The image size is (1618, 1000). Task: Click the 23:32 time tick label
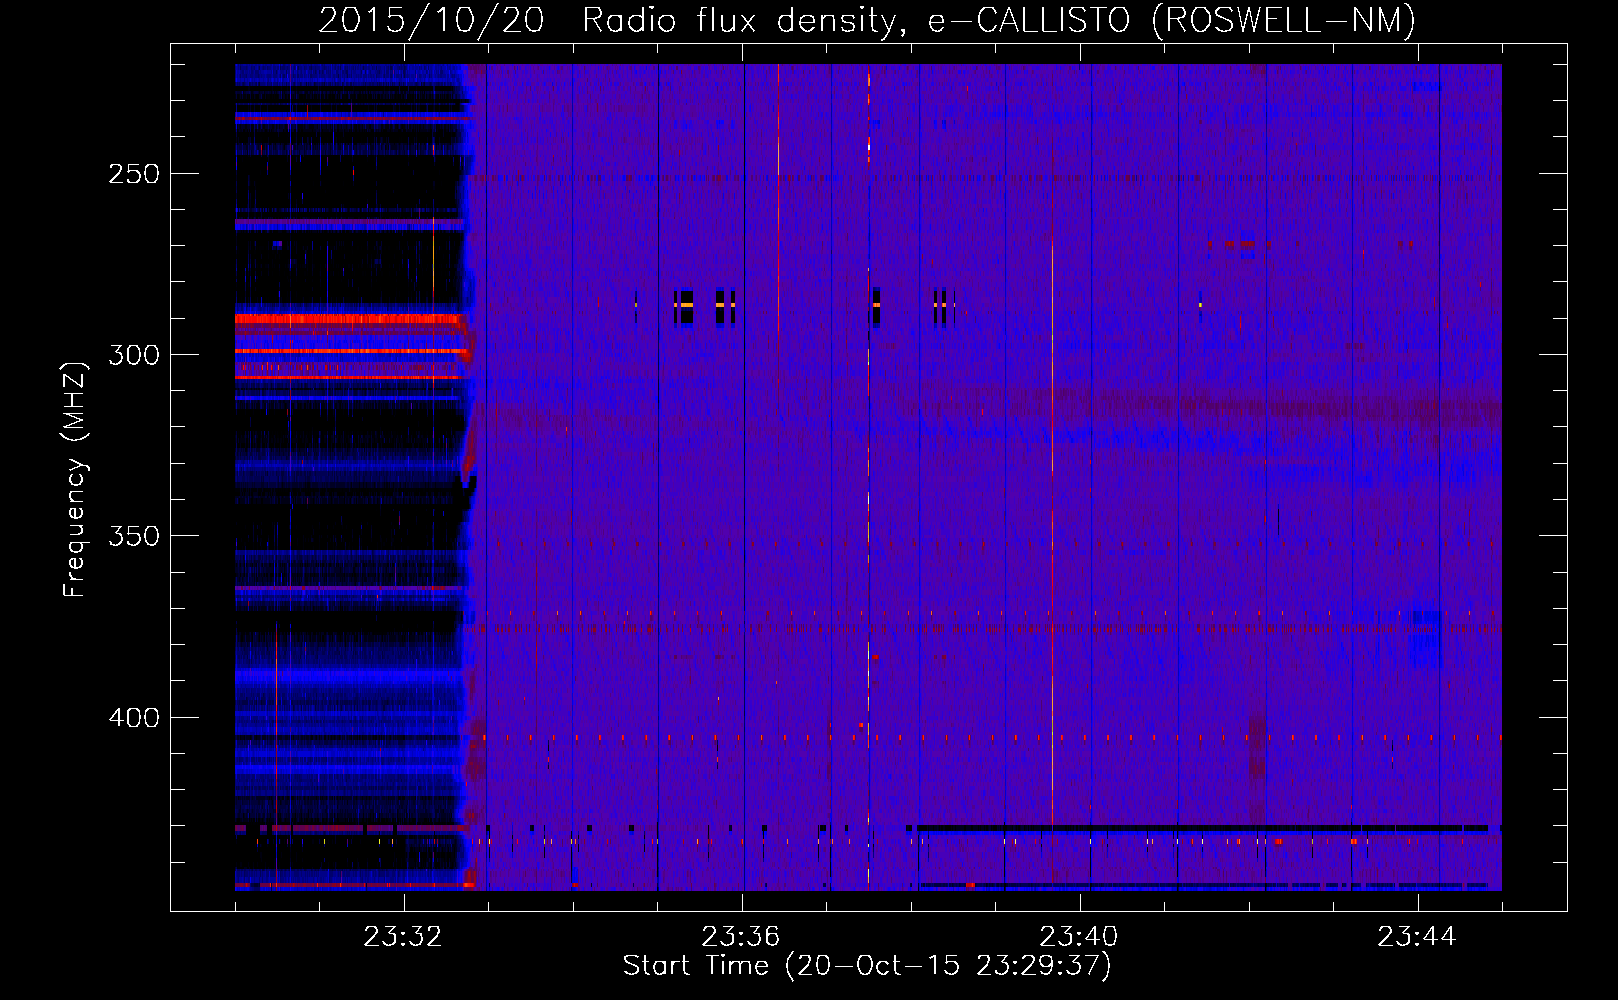[403, 937]
